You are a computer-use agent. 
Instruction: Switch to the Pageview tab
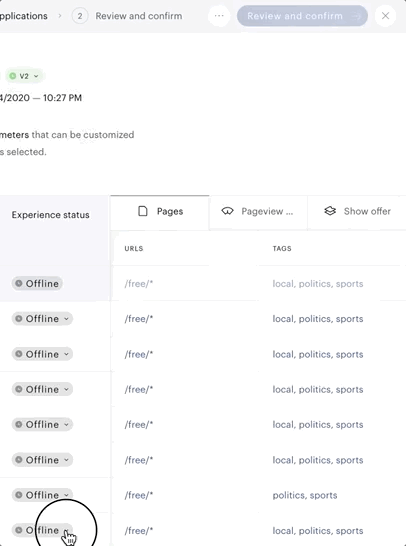click(258, 211)
